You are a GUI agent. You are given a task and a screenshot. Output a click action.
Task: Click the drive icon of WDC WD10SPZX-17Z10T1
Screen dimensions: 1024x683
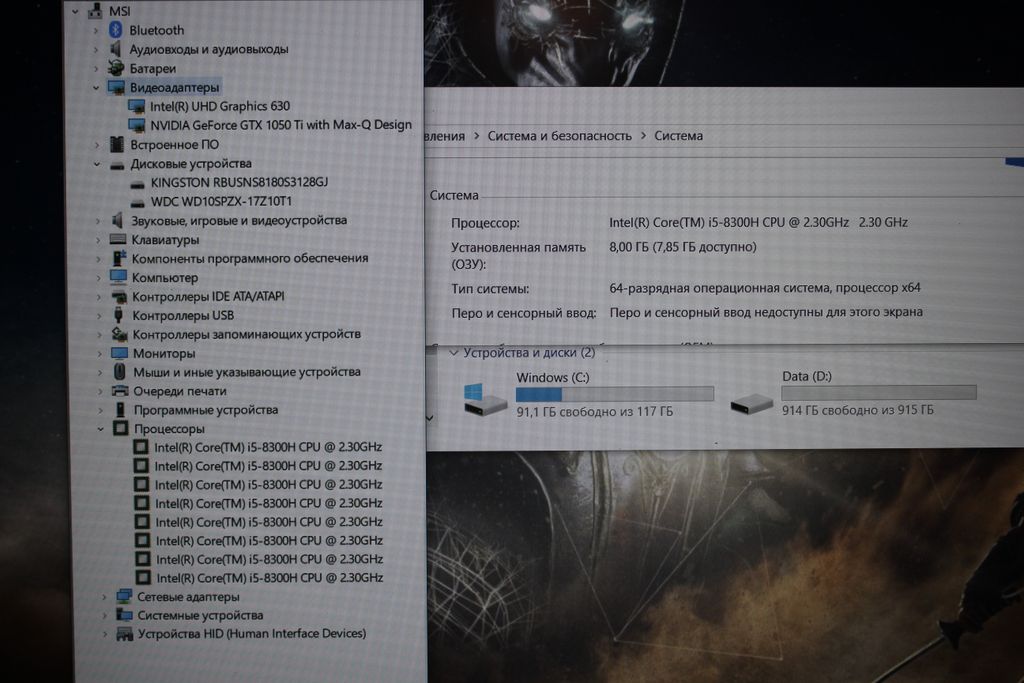137,203
